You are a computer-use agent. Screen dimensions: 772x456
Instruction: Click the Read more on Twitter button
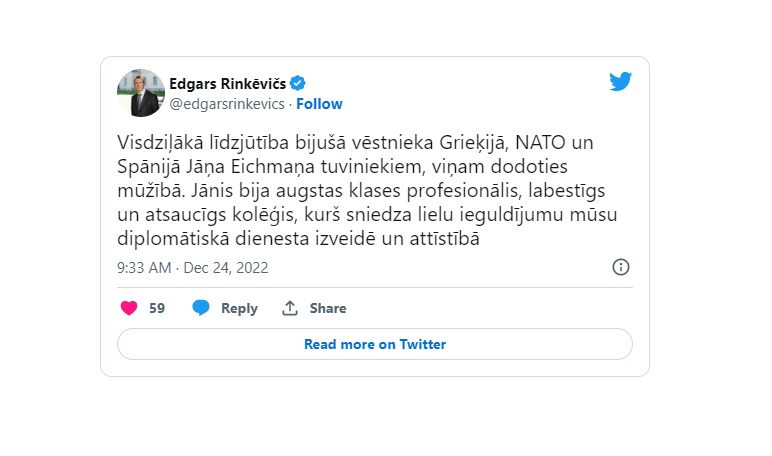coord(375,344)
